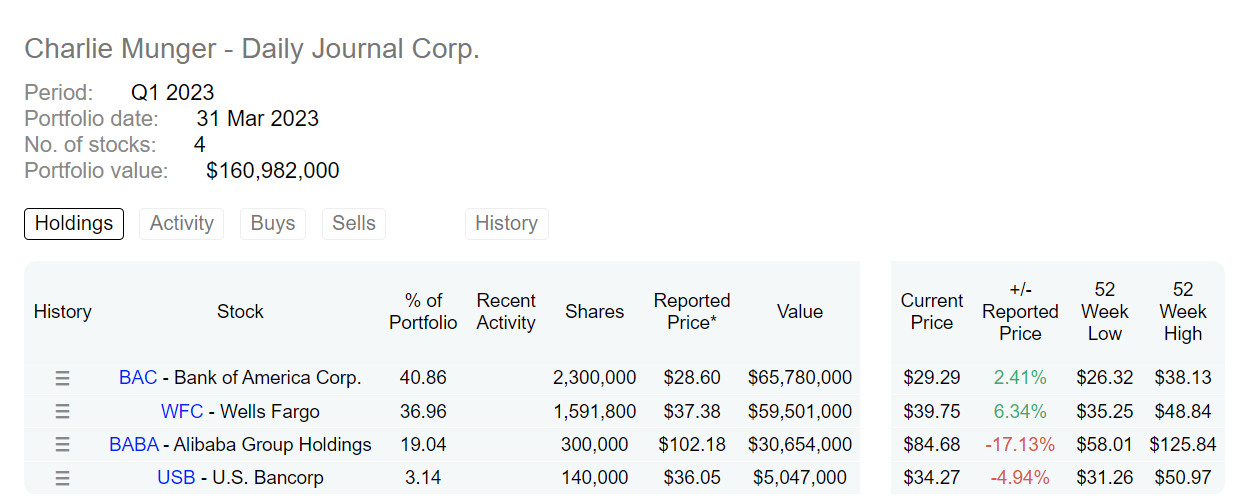This screenshot has height=501, width=1244.
Task: Open history icon for Wells Fargo row
Action: [62, 411]
